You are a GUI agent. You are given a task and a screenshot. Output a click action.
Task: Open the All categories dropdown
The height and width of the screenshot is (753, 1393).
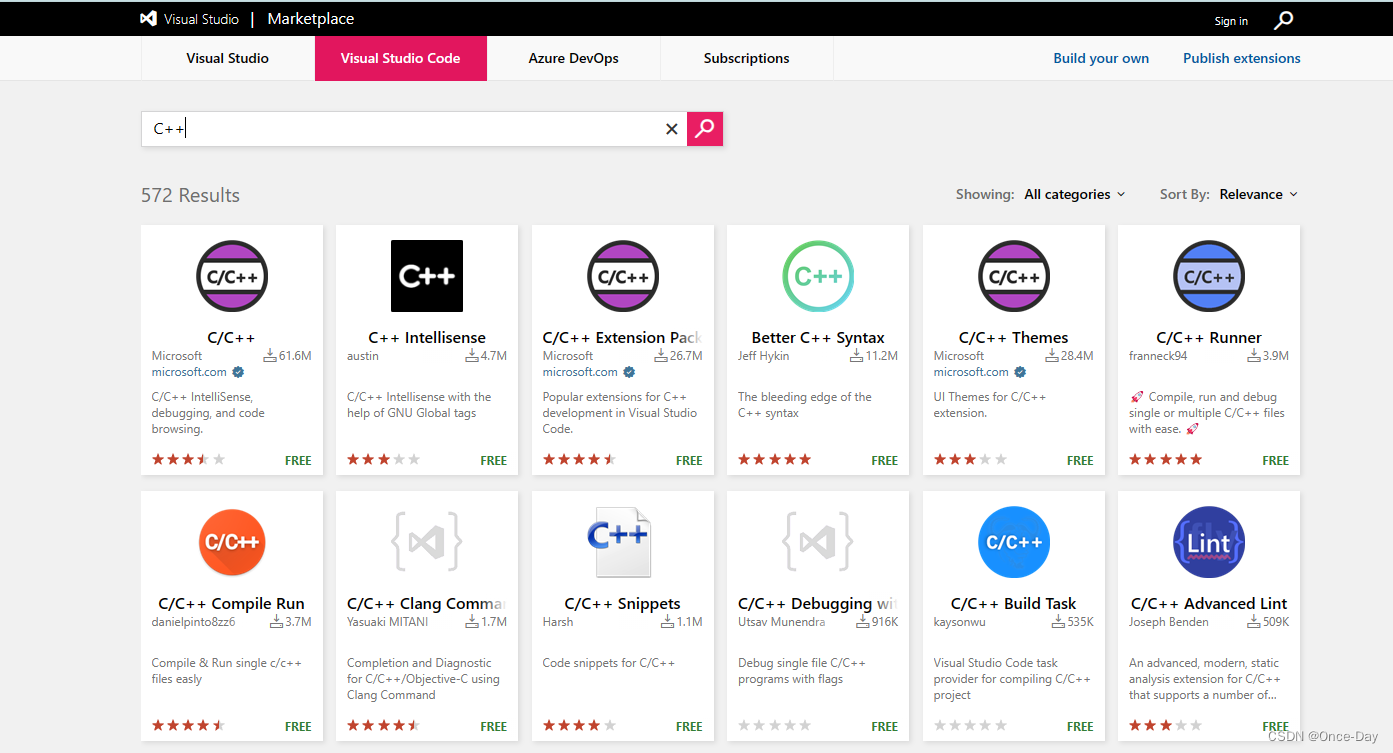(x=1074, y=194)
